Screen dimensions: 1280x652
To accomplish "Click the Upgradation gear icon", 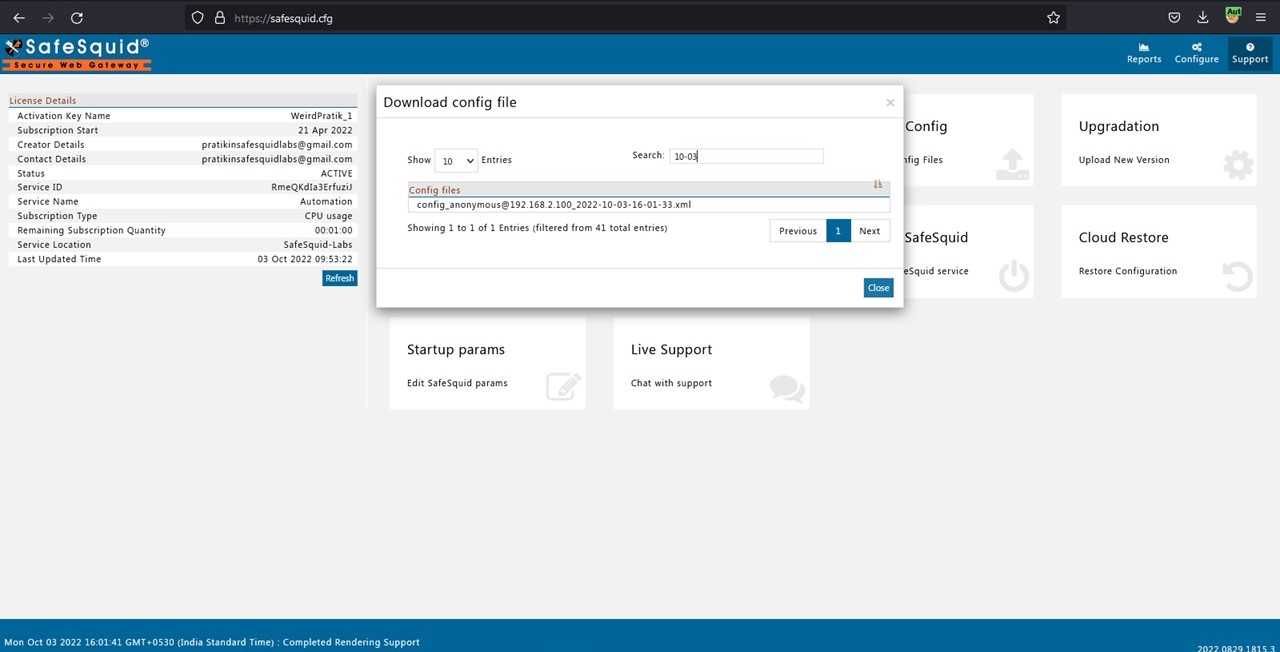I will (1237, 165).
